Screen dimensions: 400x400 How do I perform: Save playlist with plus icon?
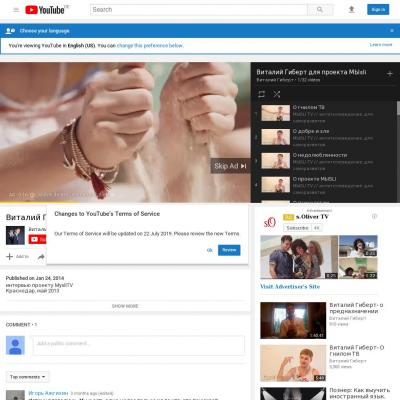click(390, 74)
